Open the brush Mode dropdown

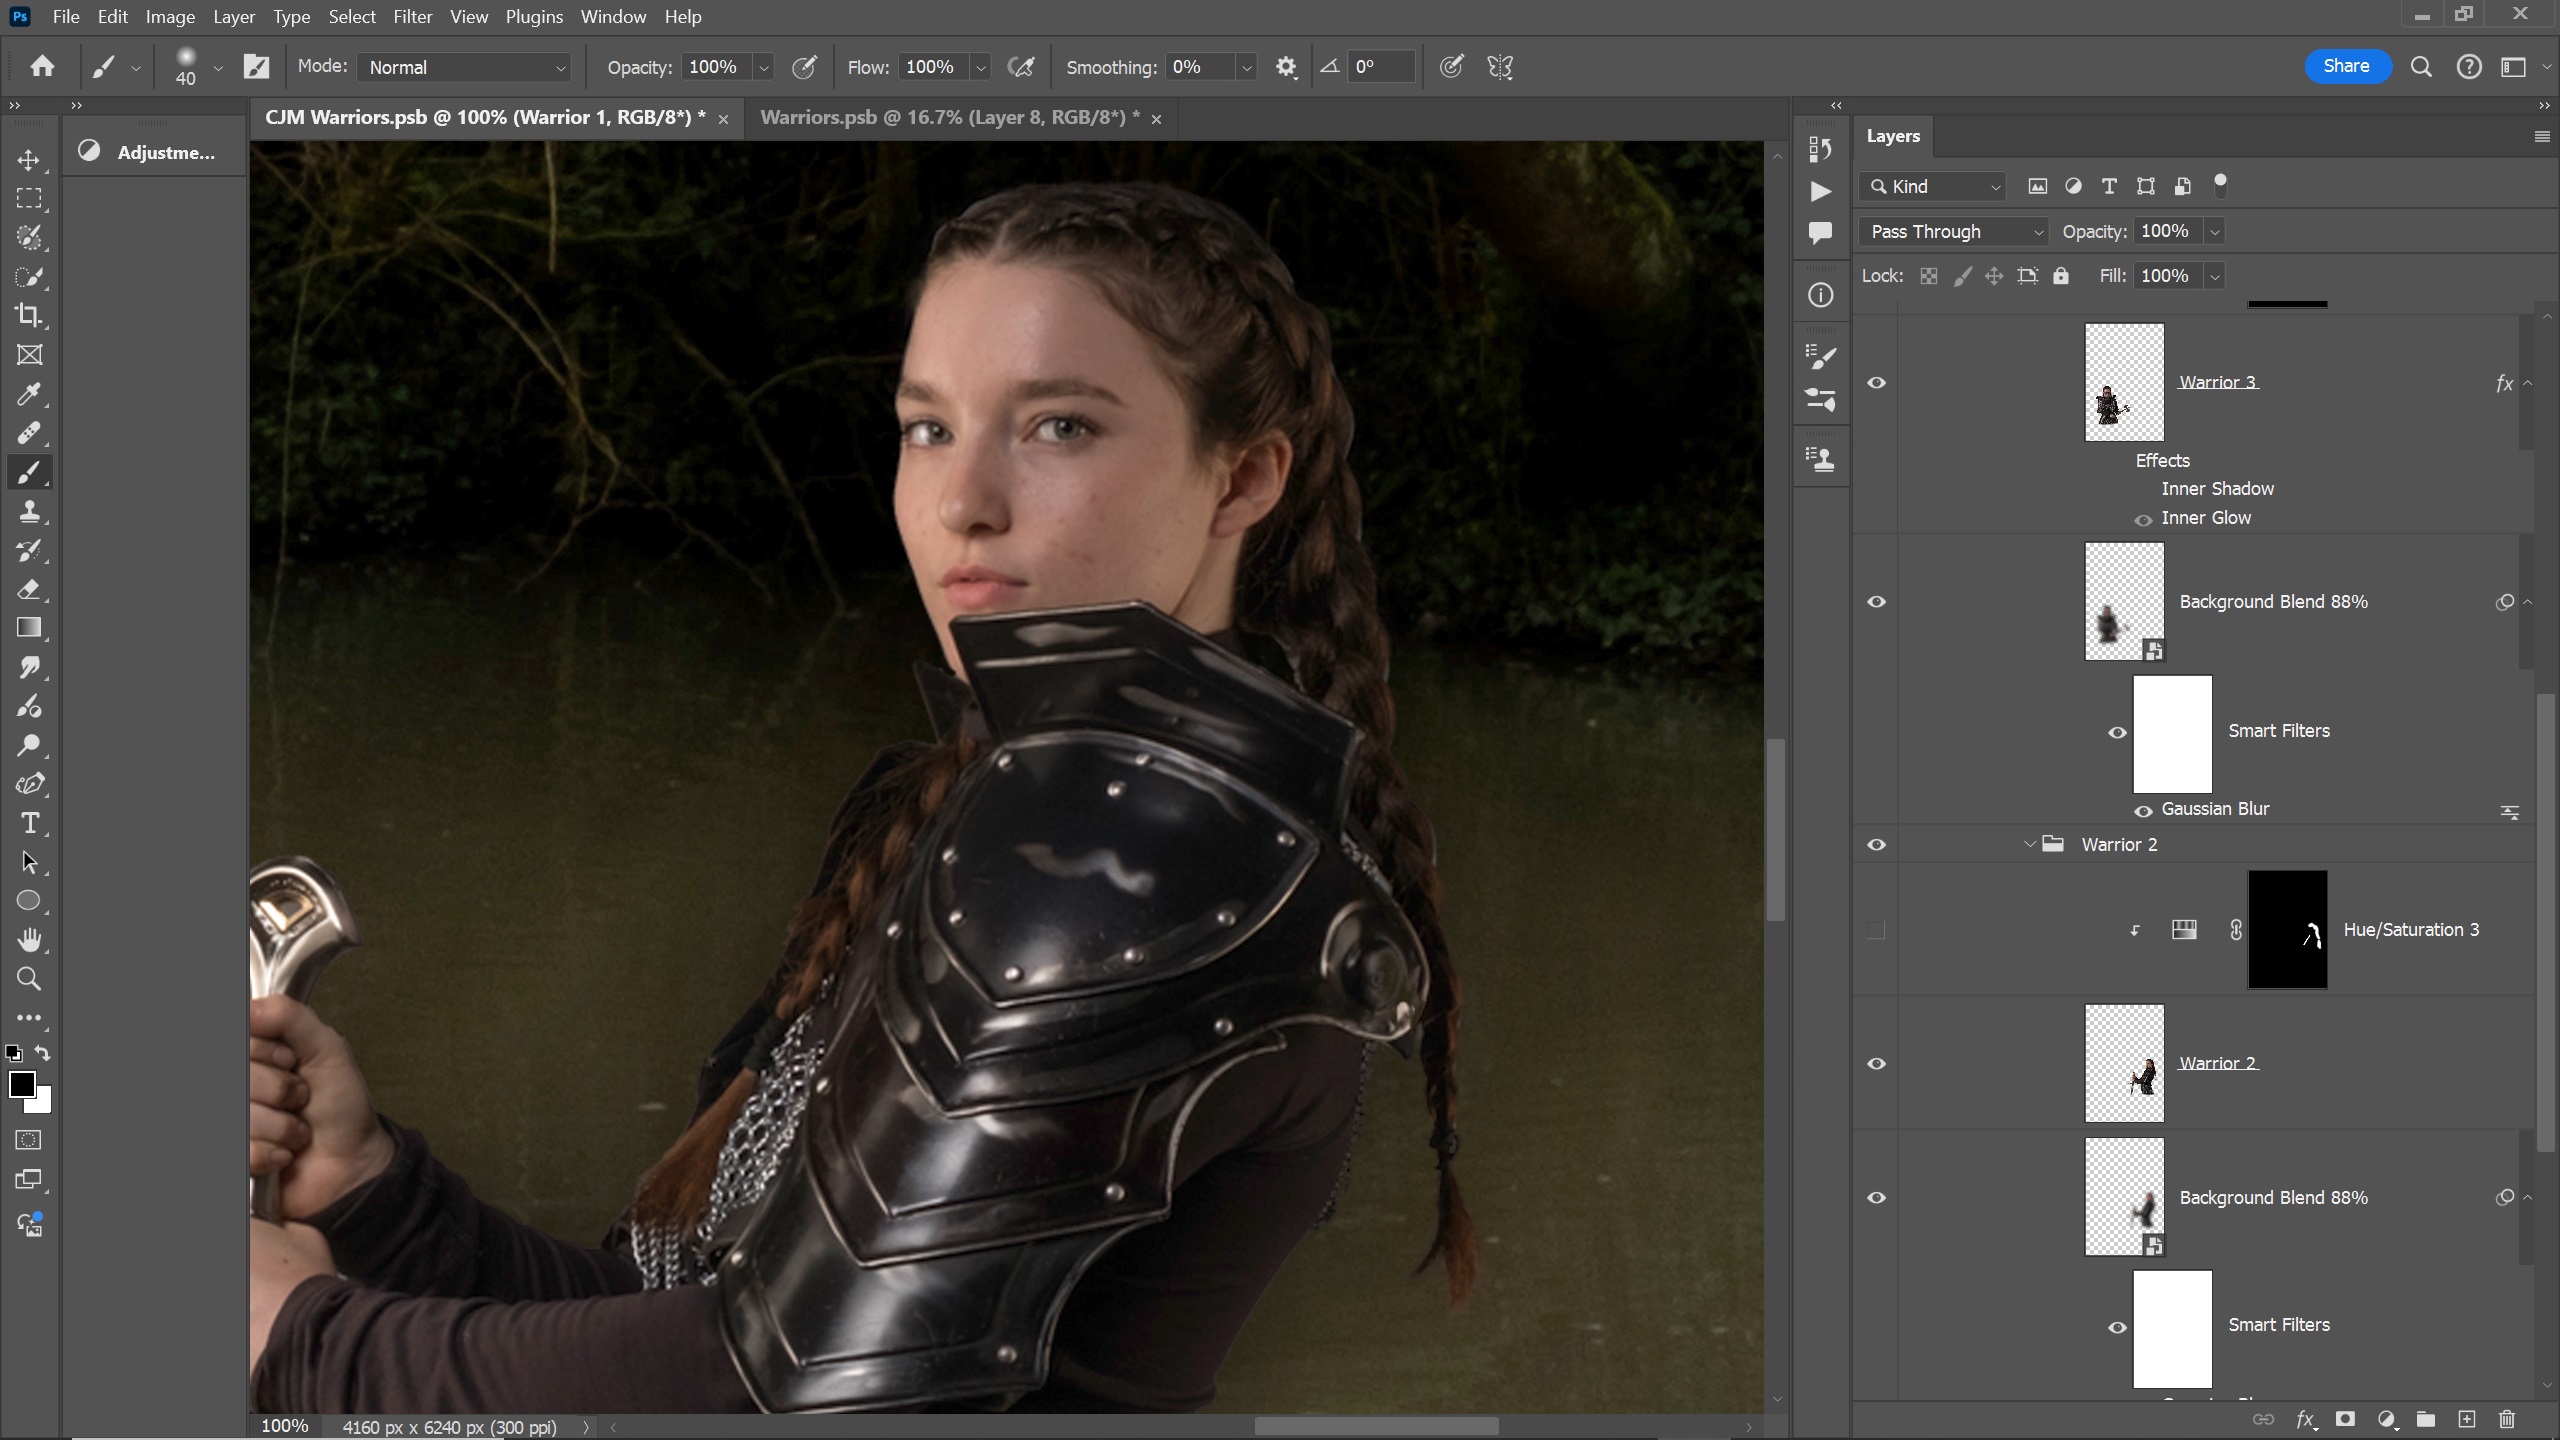tap(464, 67)
